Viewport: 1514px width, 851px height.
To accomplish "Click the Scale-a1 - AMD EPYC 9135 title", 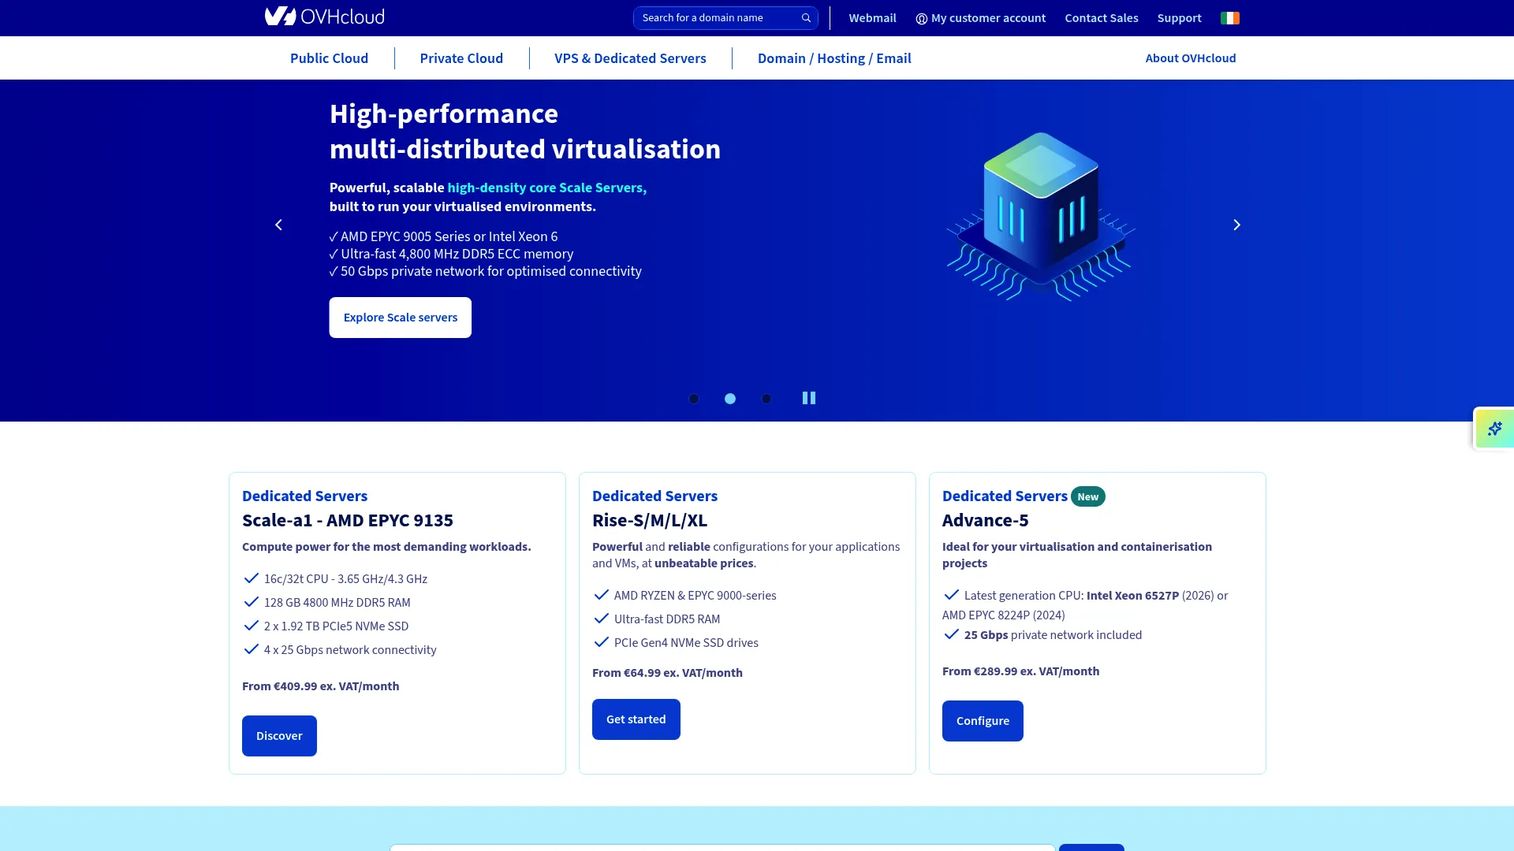I will pyautogui.click(x=347, y=520).
